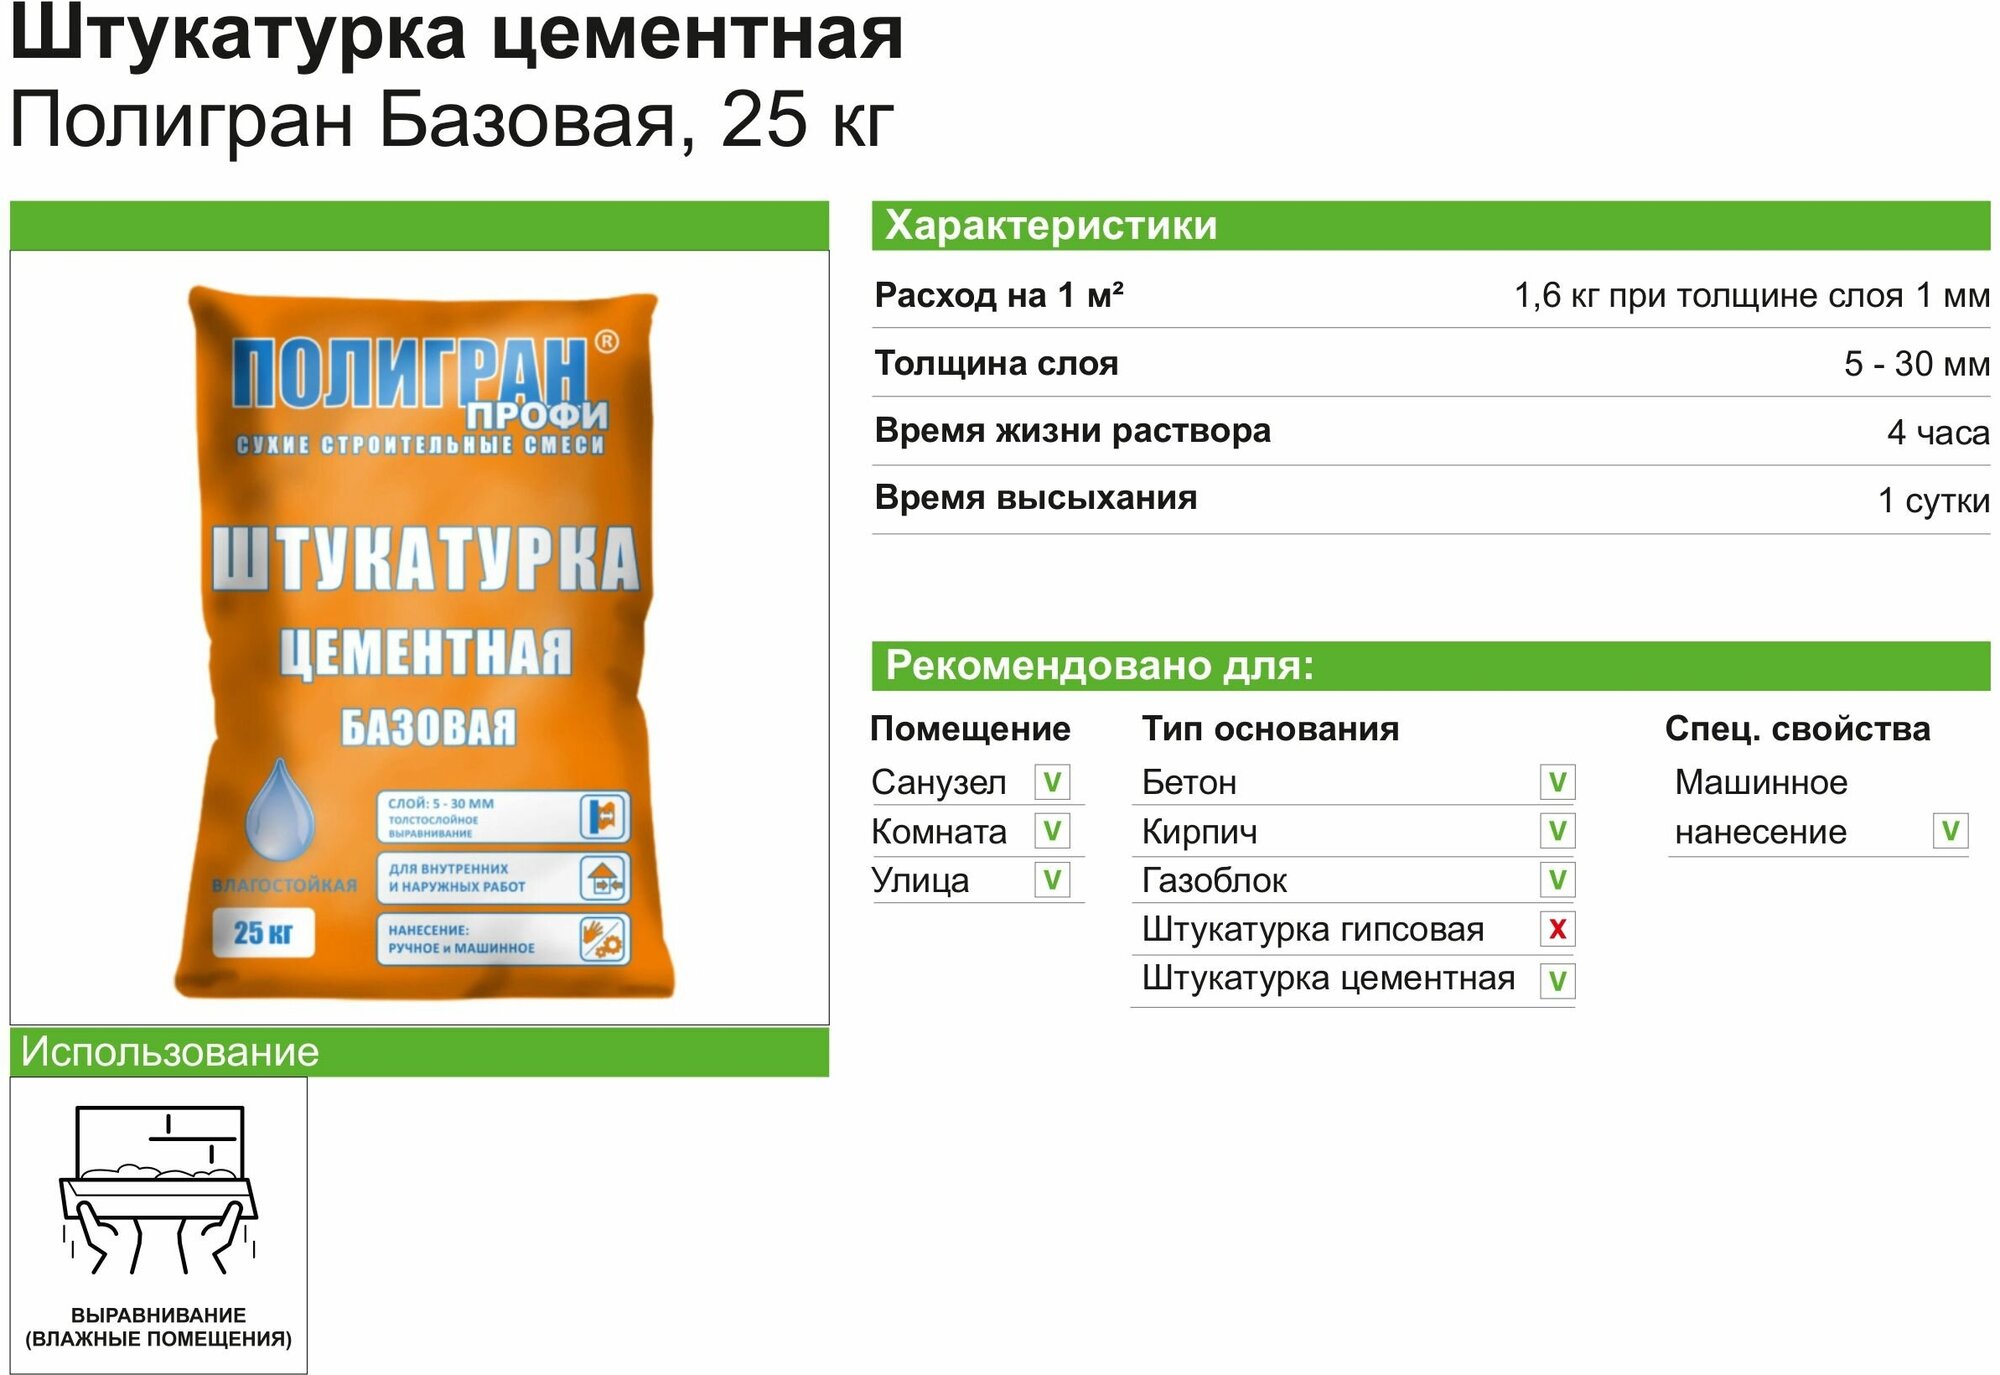This screenshot has height=1375, width=2000.
Task: Toggle the Машинное нанесение checkmark box
Action: click(1950, 831)
